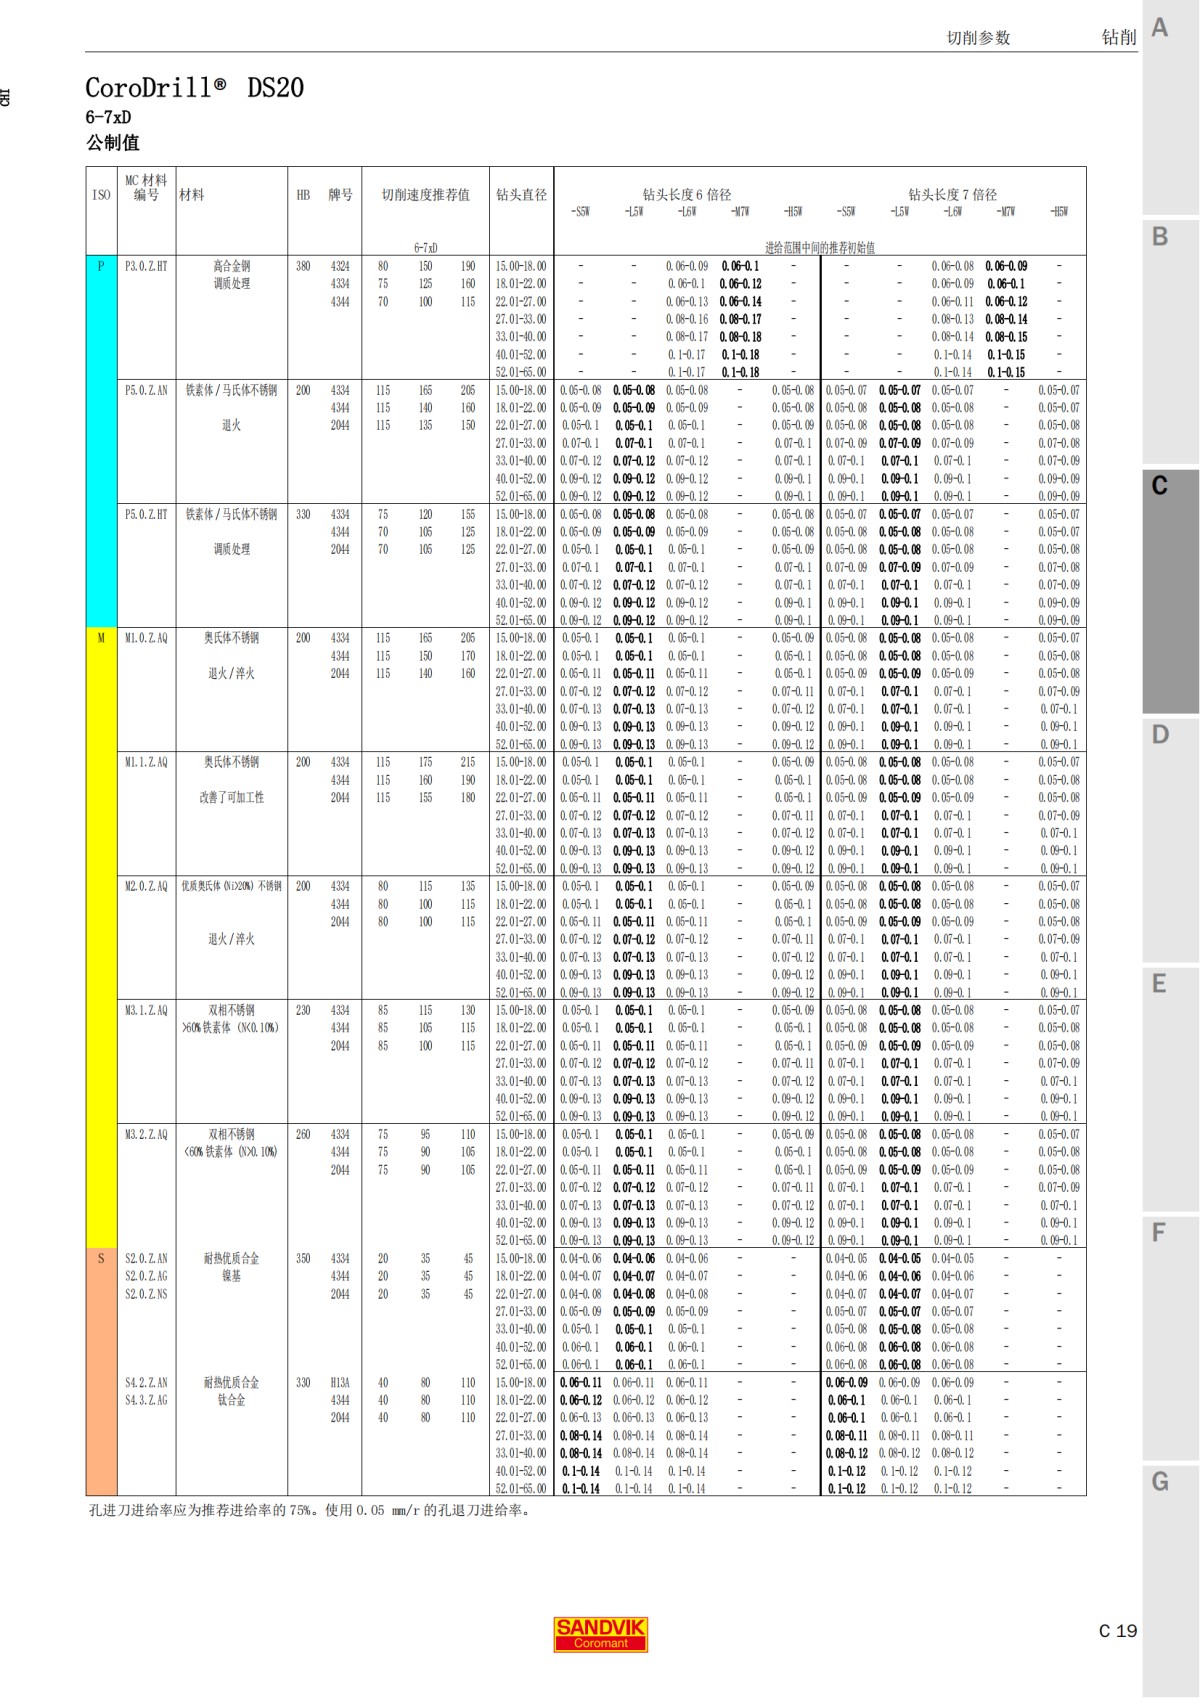Image resolution: width=1200 pixels, height=1698 pixels.
Task: Click material code S2.0.Z.AG
Action: [146, 1276]
